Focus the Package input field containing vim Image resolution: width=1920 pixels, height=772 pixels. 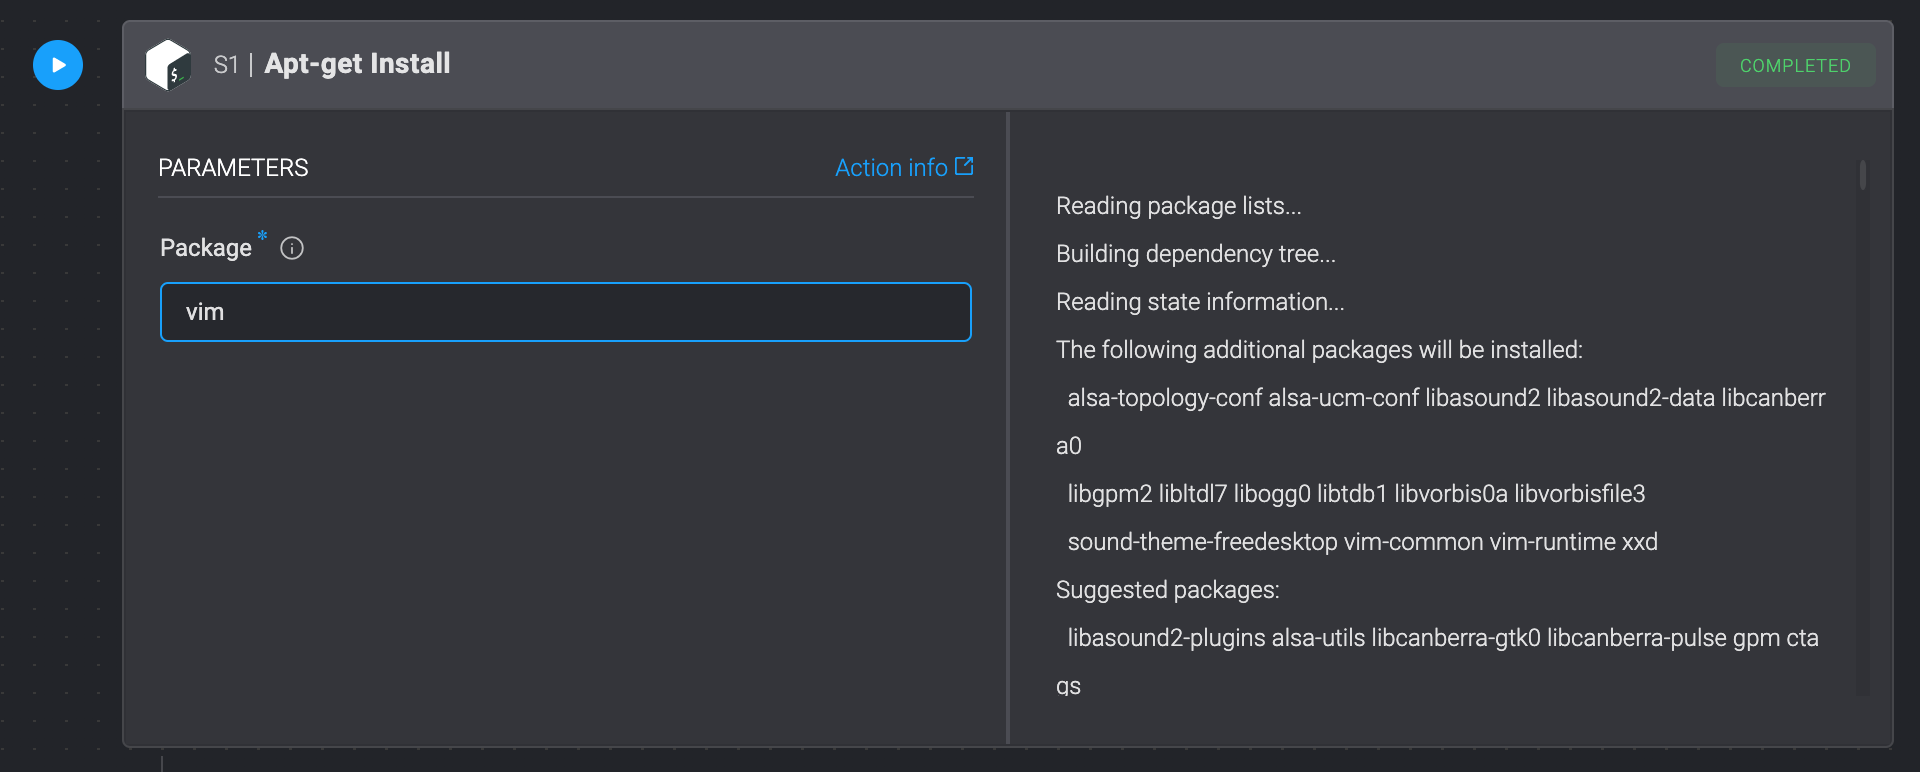click(x=566, y=312)
